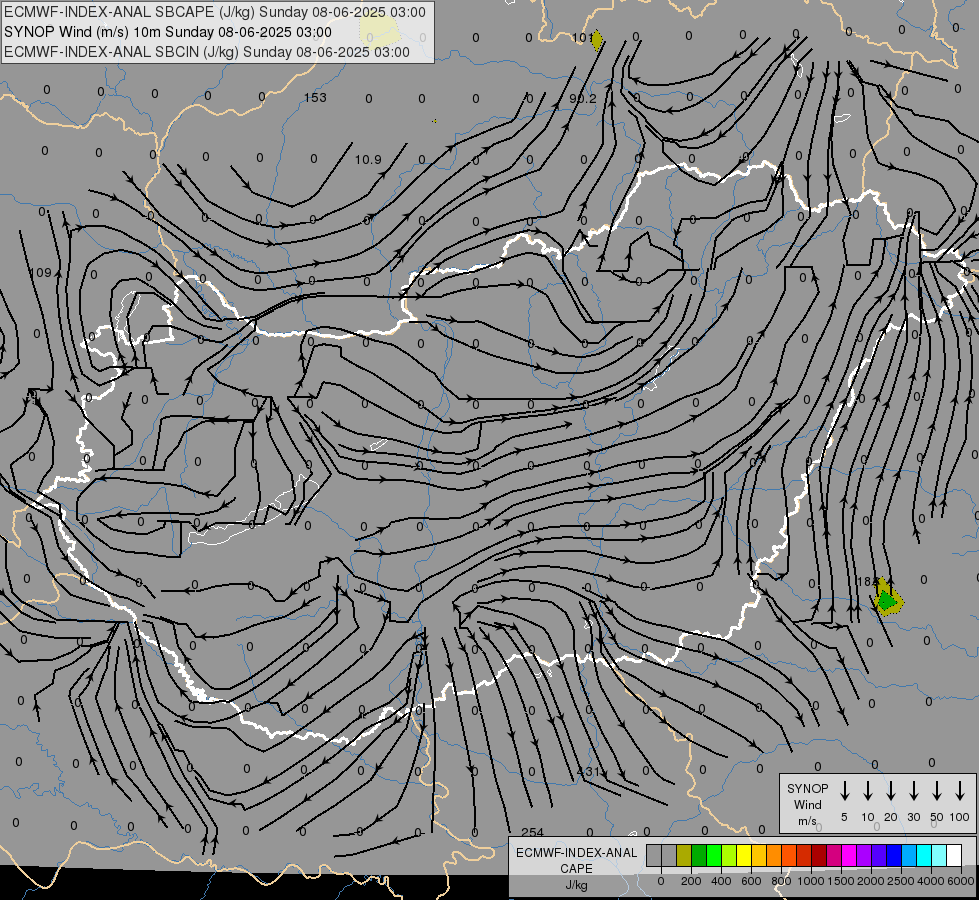Click the value 10.9 on map
979x900 pixels.
click(x=368, y=160)
